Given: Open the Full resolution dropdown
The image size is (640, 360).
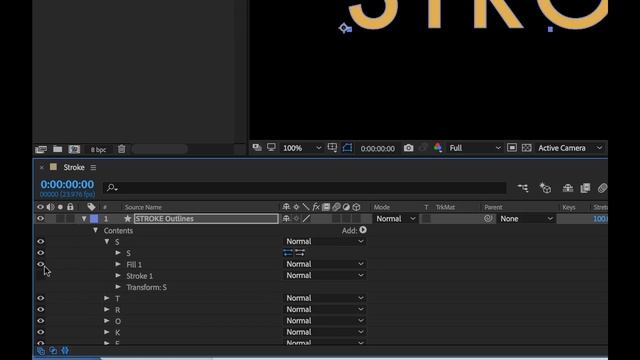Looking at the screenshot, I should click(475, 148).
